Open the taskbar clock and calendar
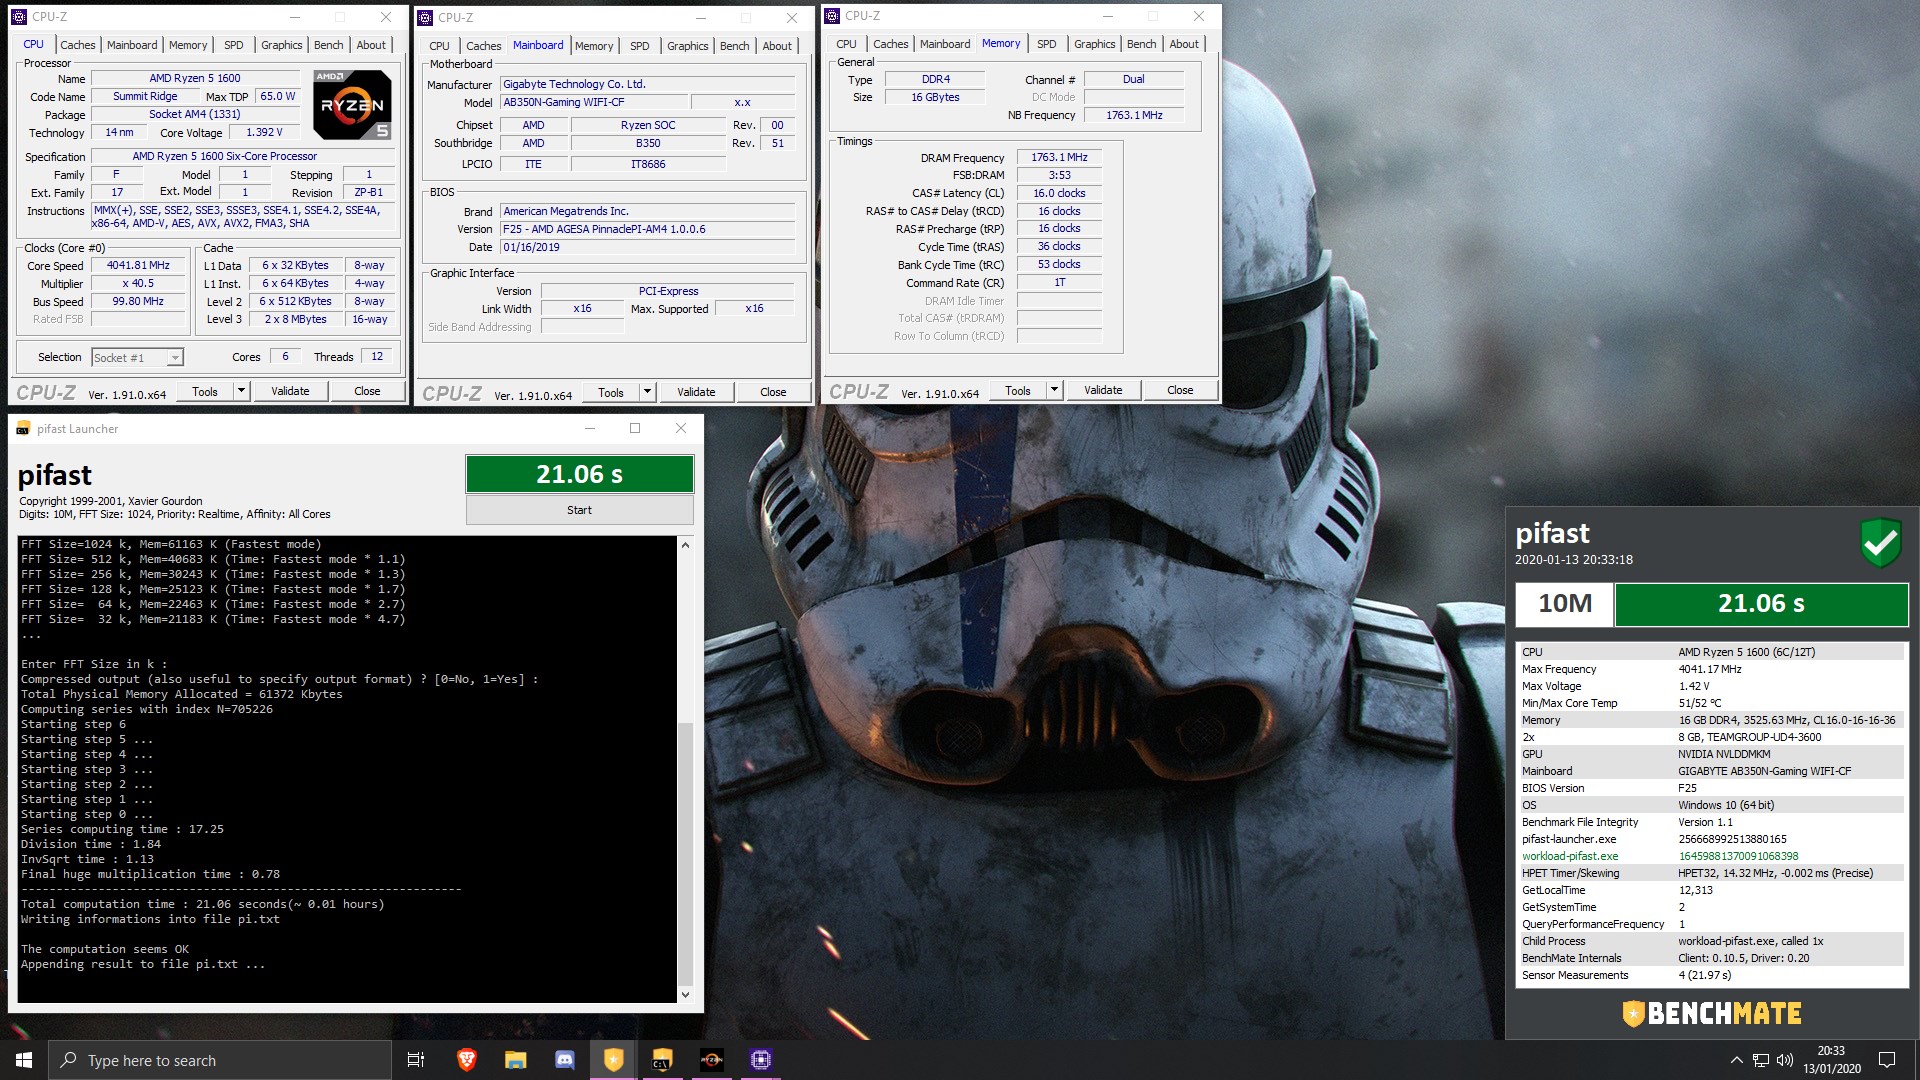Screen dimensions: 1920x1080 point(1831,1060)
